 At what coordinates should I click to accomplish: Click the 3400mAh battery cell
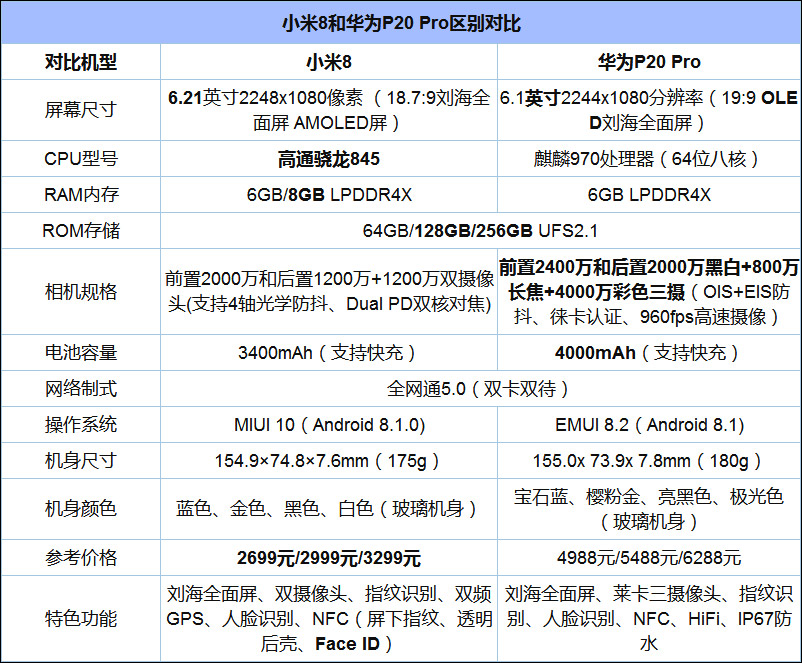coord(329,352)
